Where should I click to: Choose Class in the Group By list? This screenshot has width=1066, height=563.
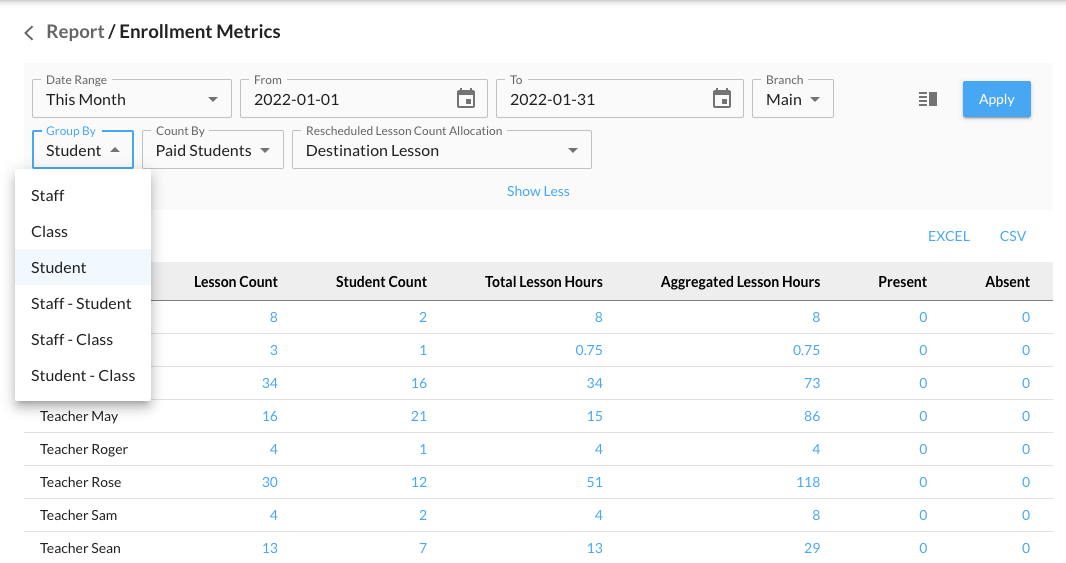[x=50, y=232]
